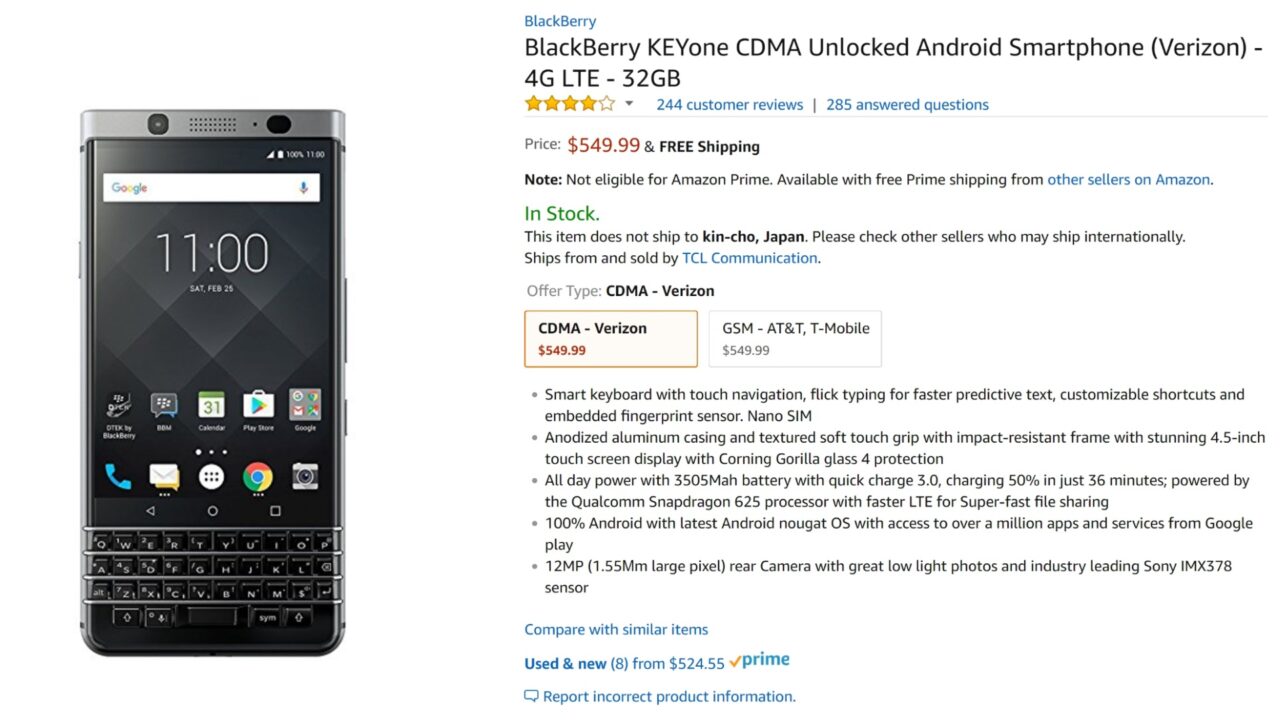Open Used & new offers link
The height and width of the screenshot is (720, 1280).
coord(565,664)
